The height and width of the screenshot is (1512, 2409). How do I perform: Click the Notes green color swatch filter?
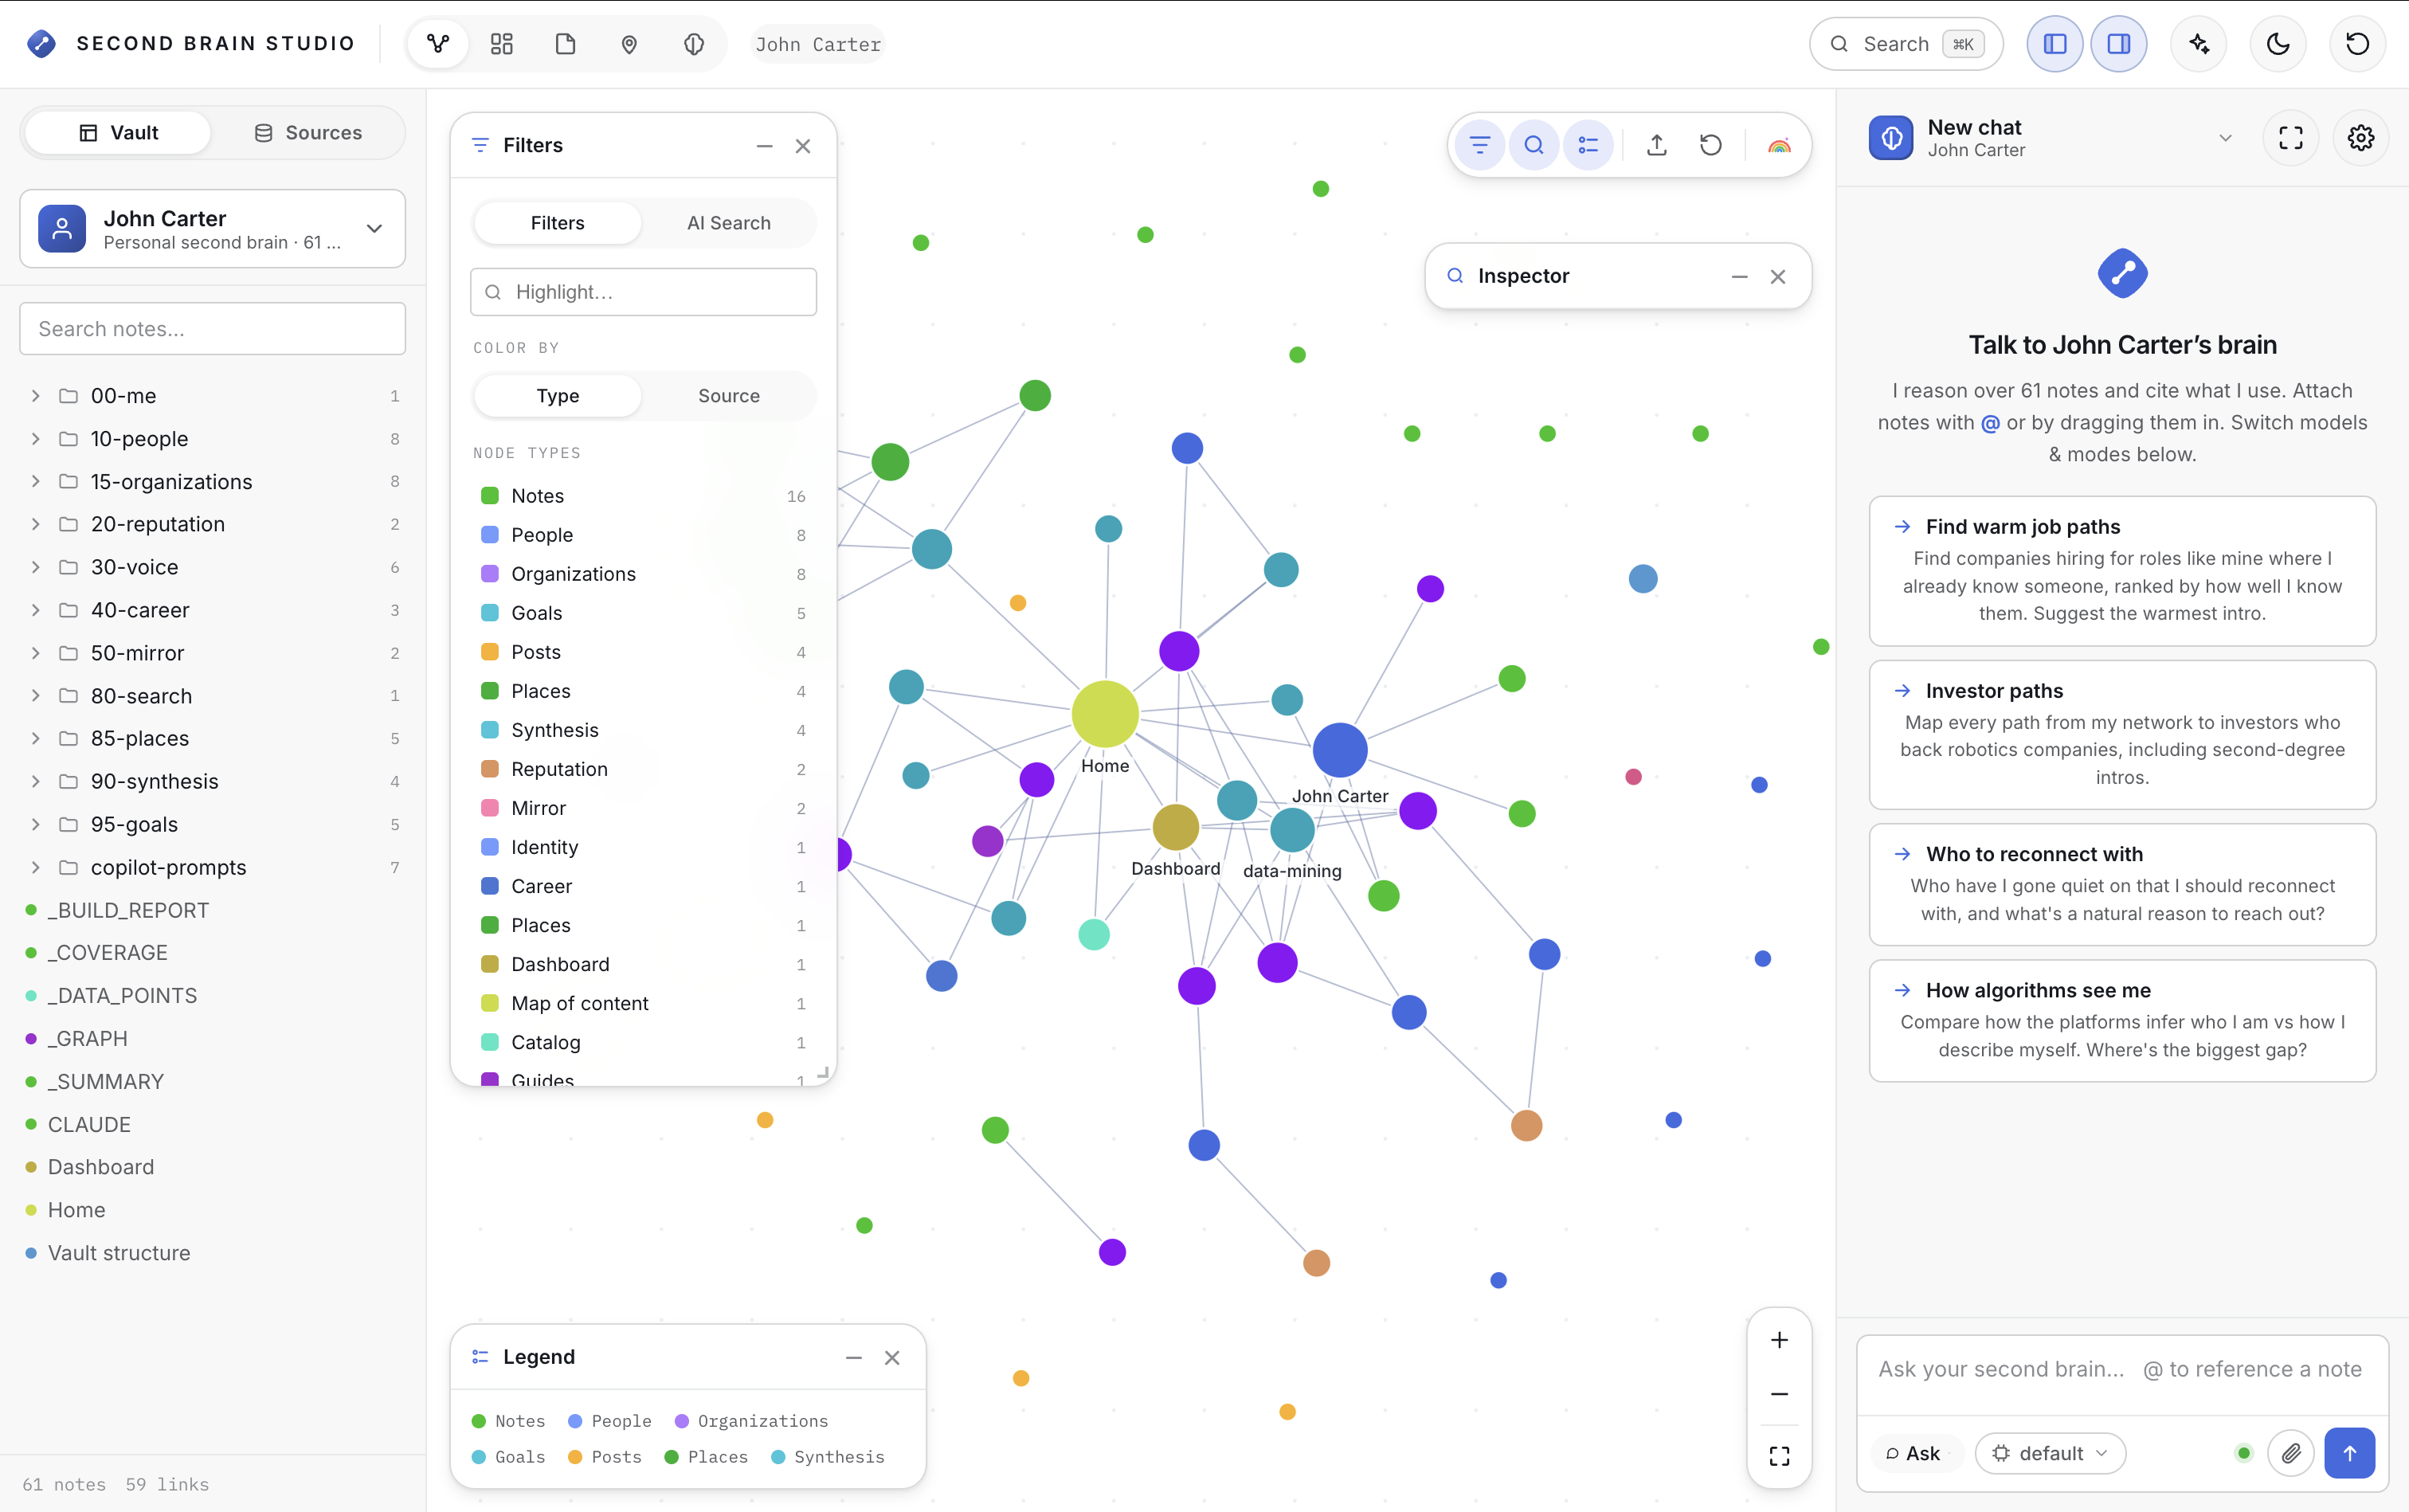point(490,496)
